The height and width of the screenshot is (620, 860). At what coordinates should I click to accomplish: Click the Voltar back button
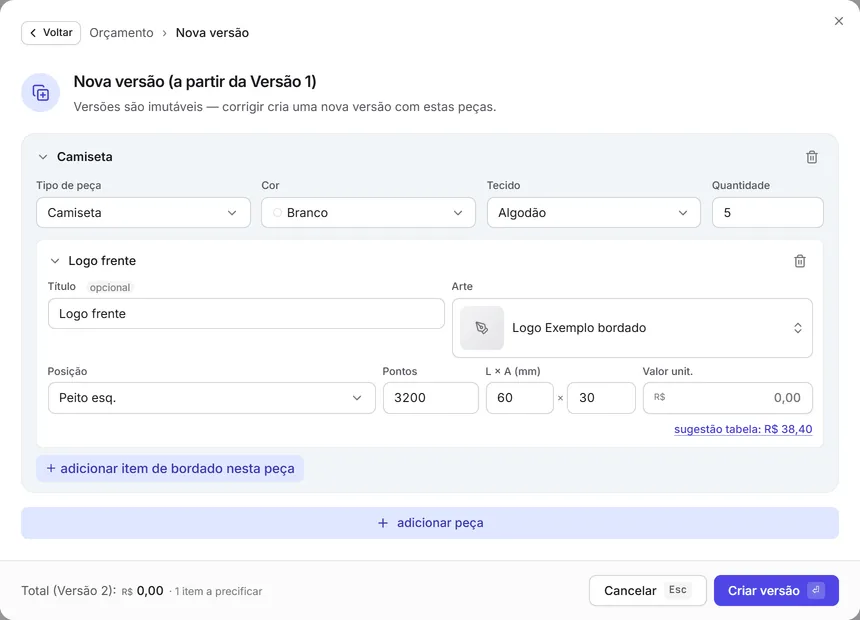click(51, 33)
